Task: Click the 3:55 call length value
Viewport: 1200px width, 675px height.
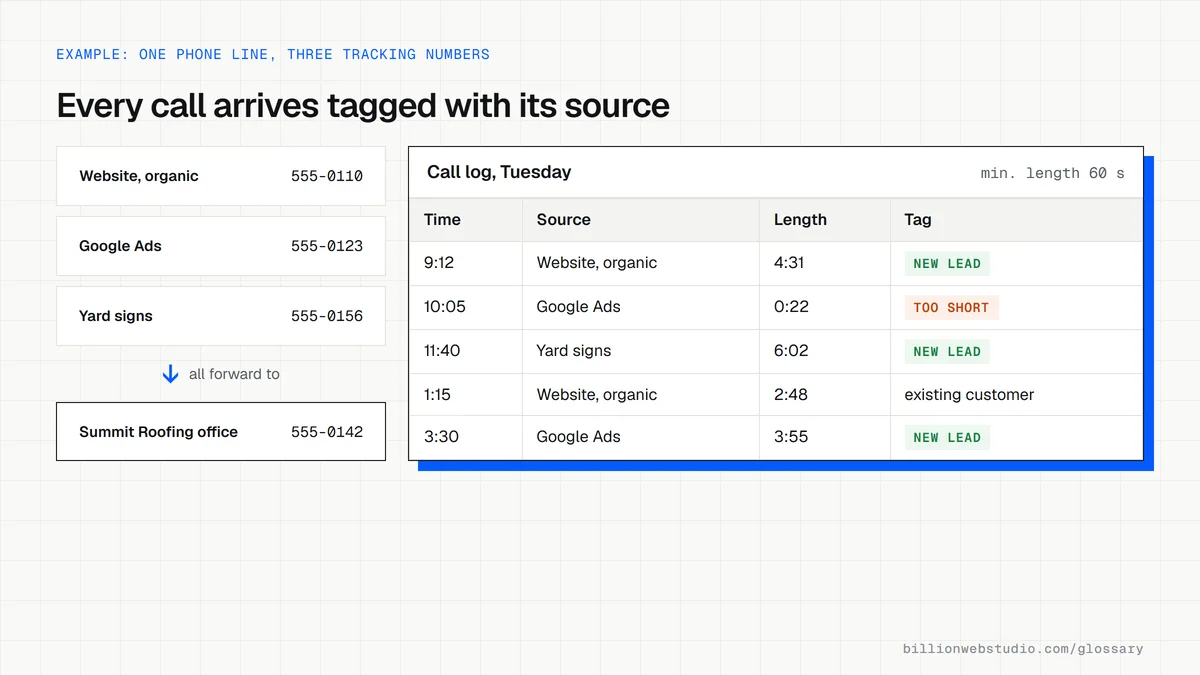Action: coord(791,437)
